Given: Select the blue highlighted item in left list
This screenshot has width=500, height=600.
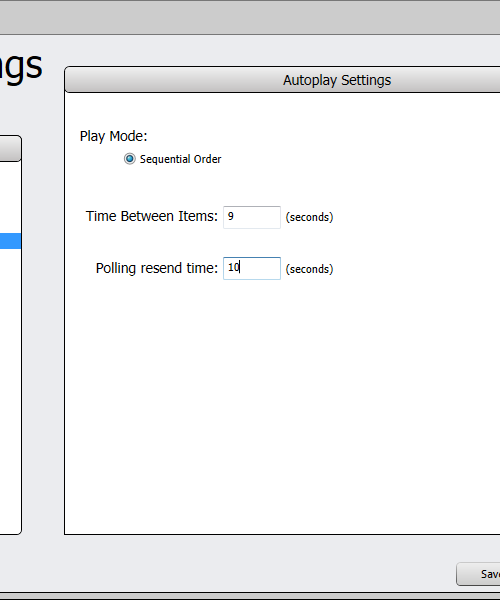Looking at the screenshot, I should pos(10,241).
